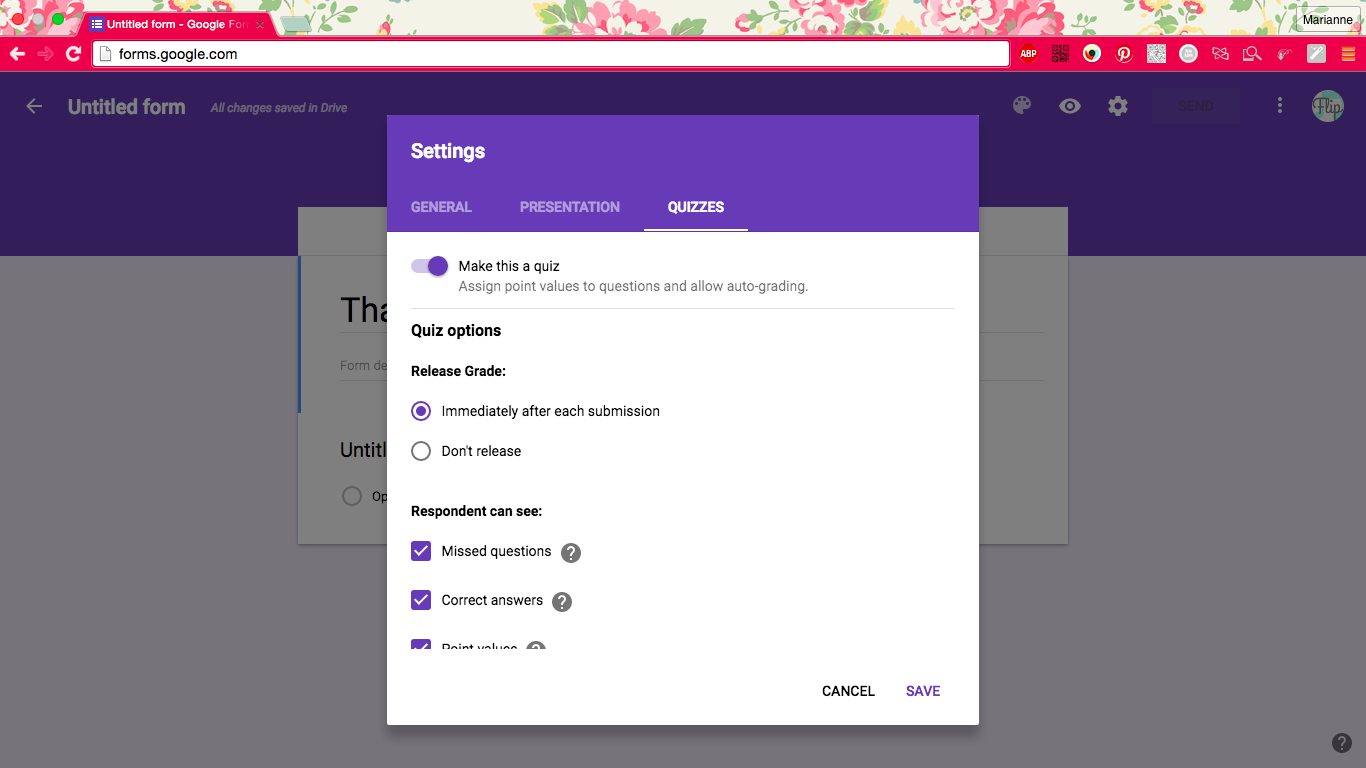Open the Adblock Plus extension
This screenshot has height=768, width=1366.
pyautogui.click(x=1028, y=54)
